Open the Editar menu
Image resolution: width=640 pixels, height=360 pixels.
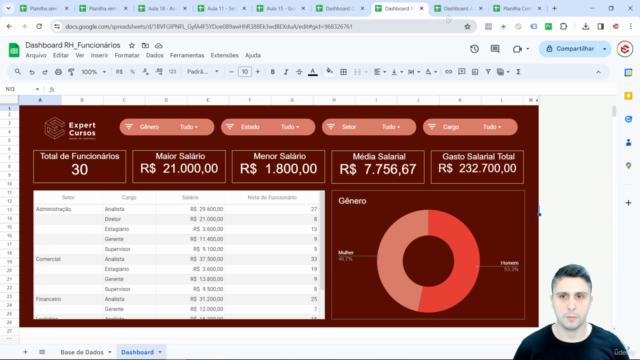(60, 56)
